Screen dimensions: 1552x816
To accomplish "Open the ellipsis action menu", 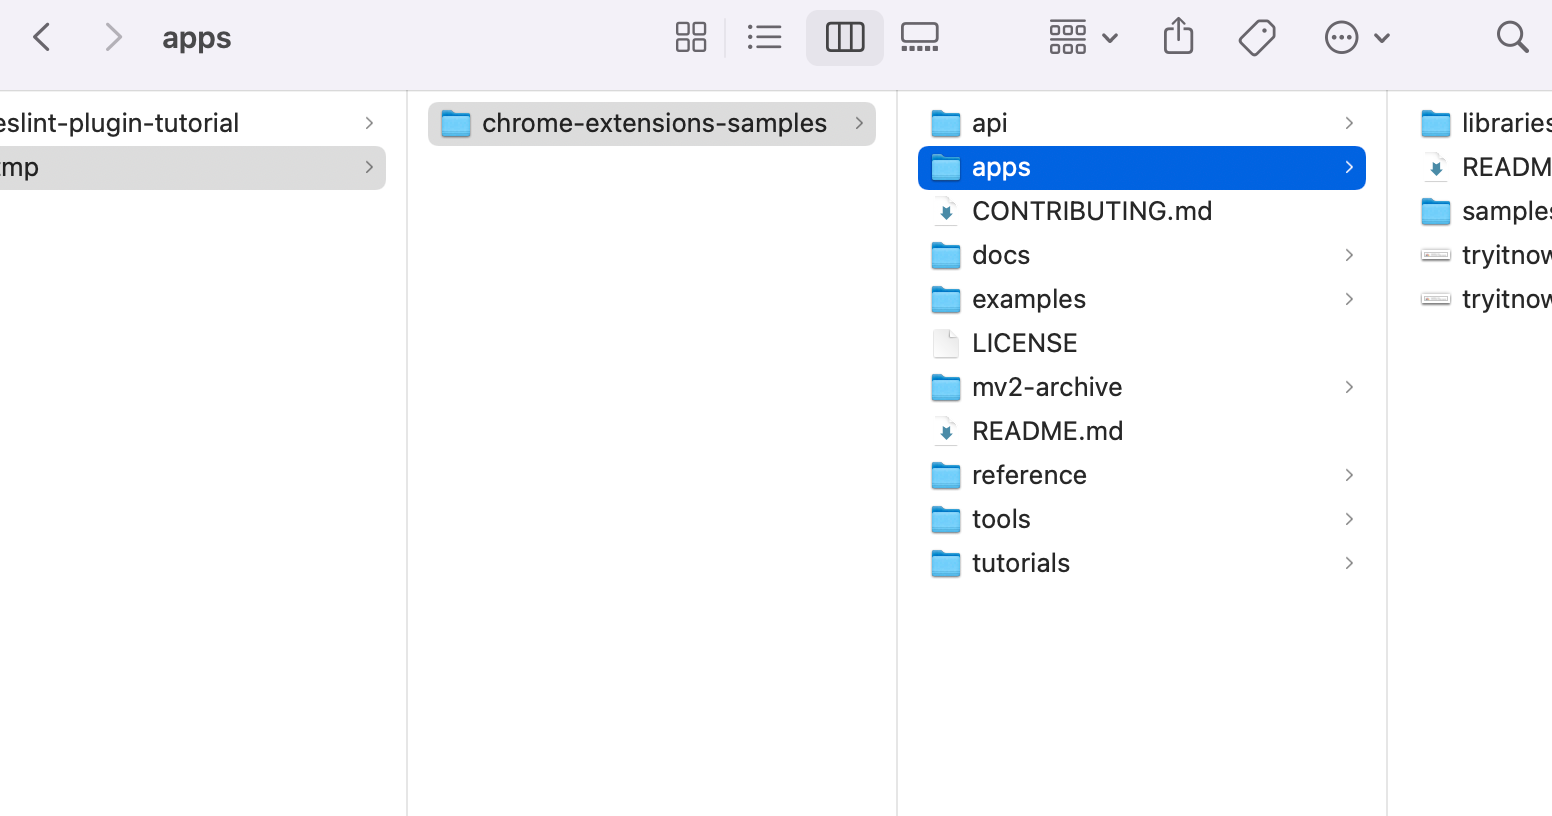I will (x=1356, y=38).
